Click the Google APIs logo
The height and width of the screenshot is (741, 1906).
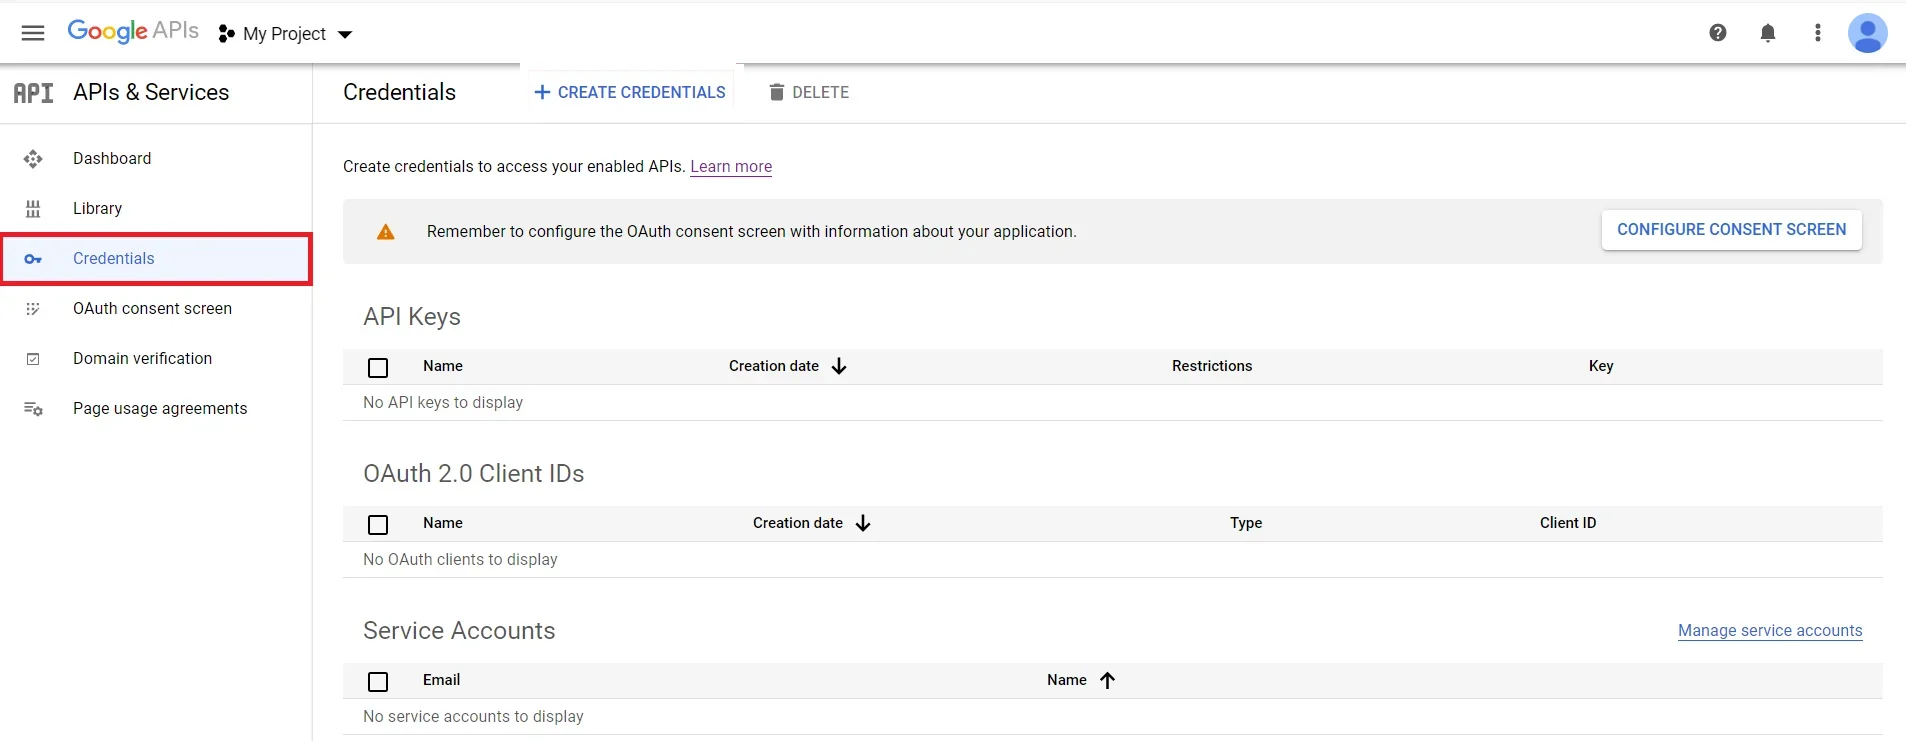click(x=133, y=31)
